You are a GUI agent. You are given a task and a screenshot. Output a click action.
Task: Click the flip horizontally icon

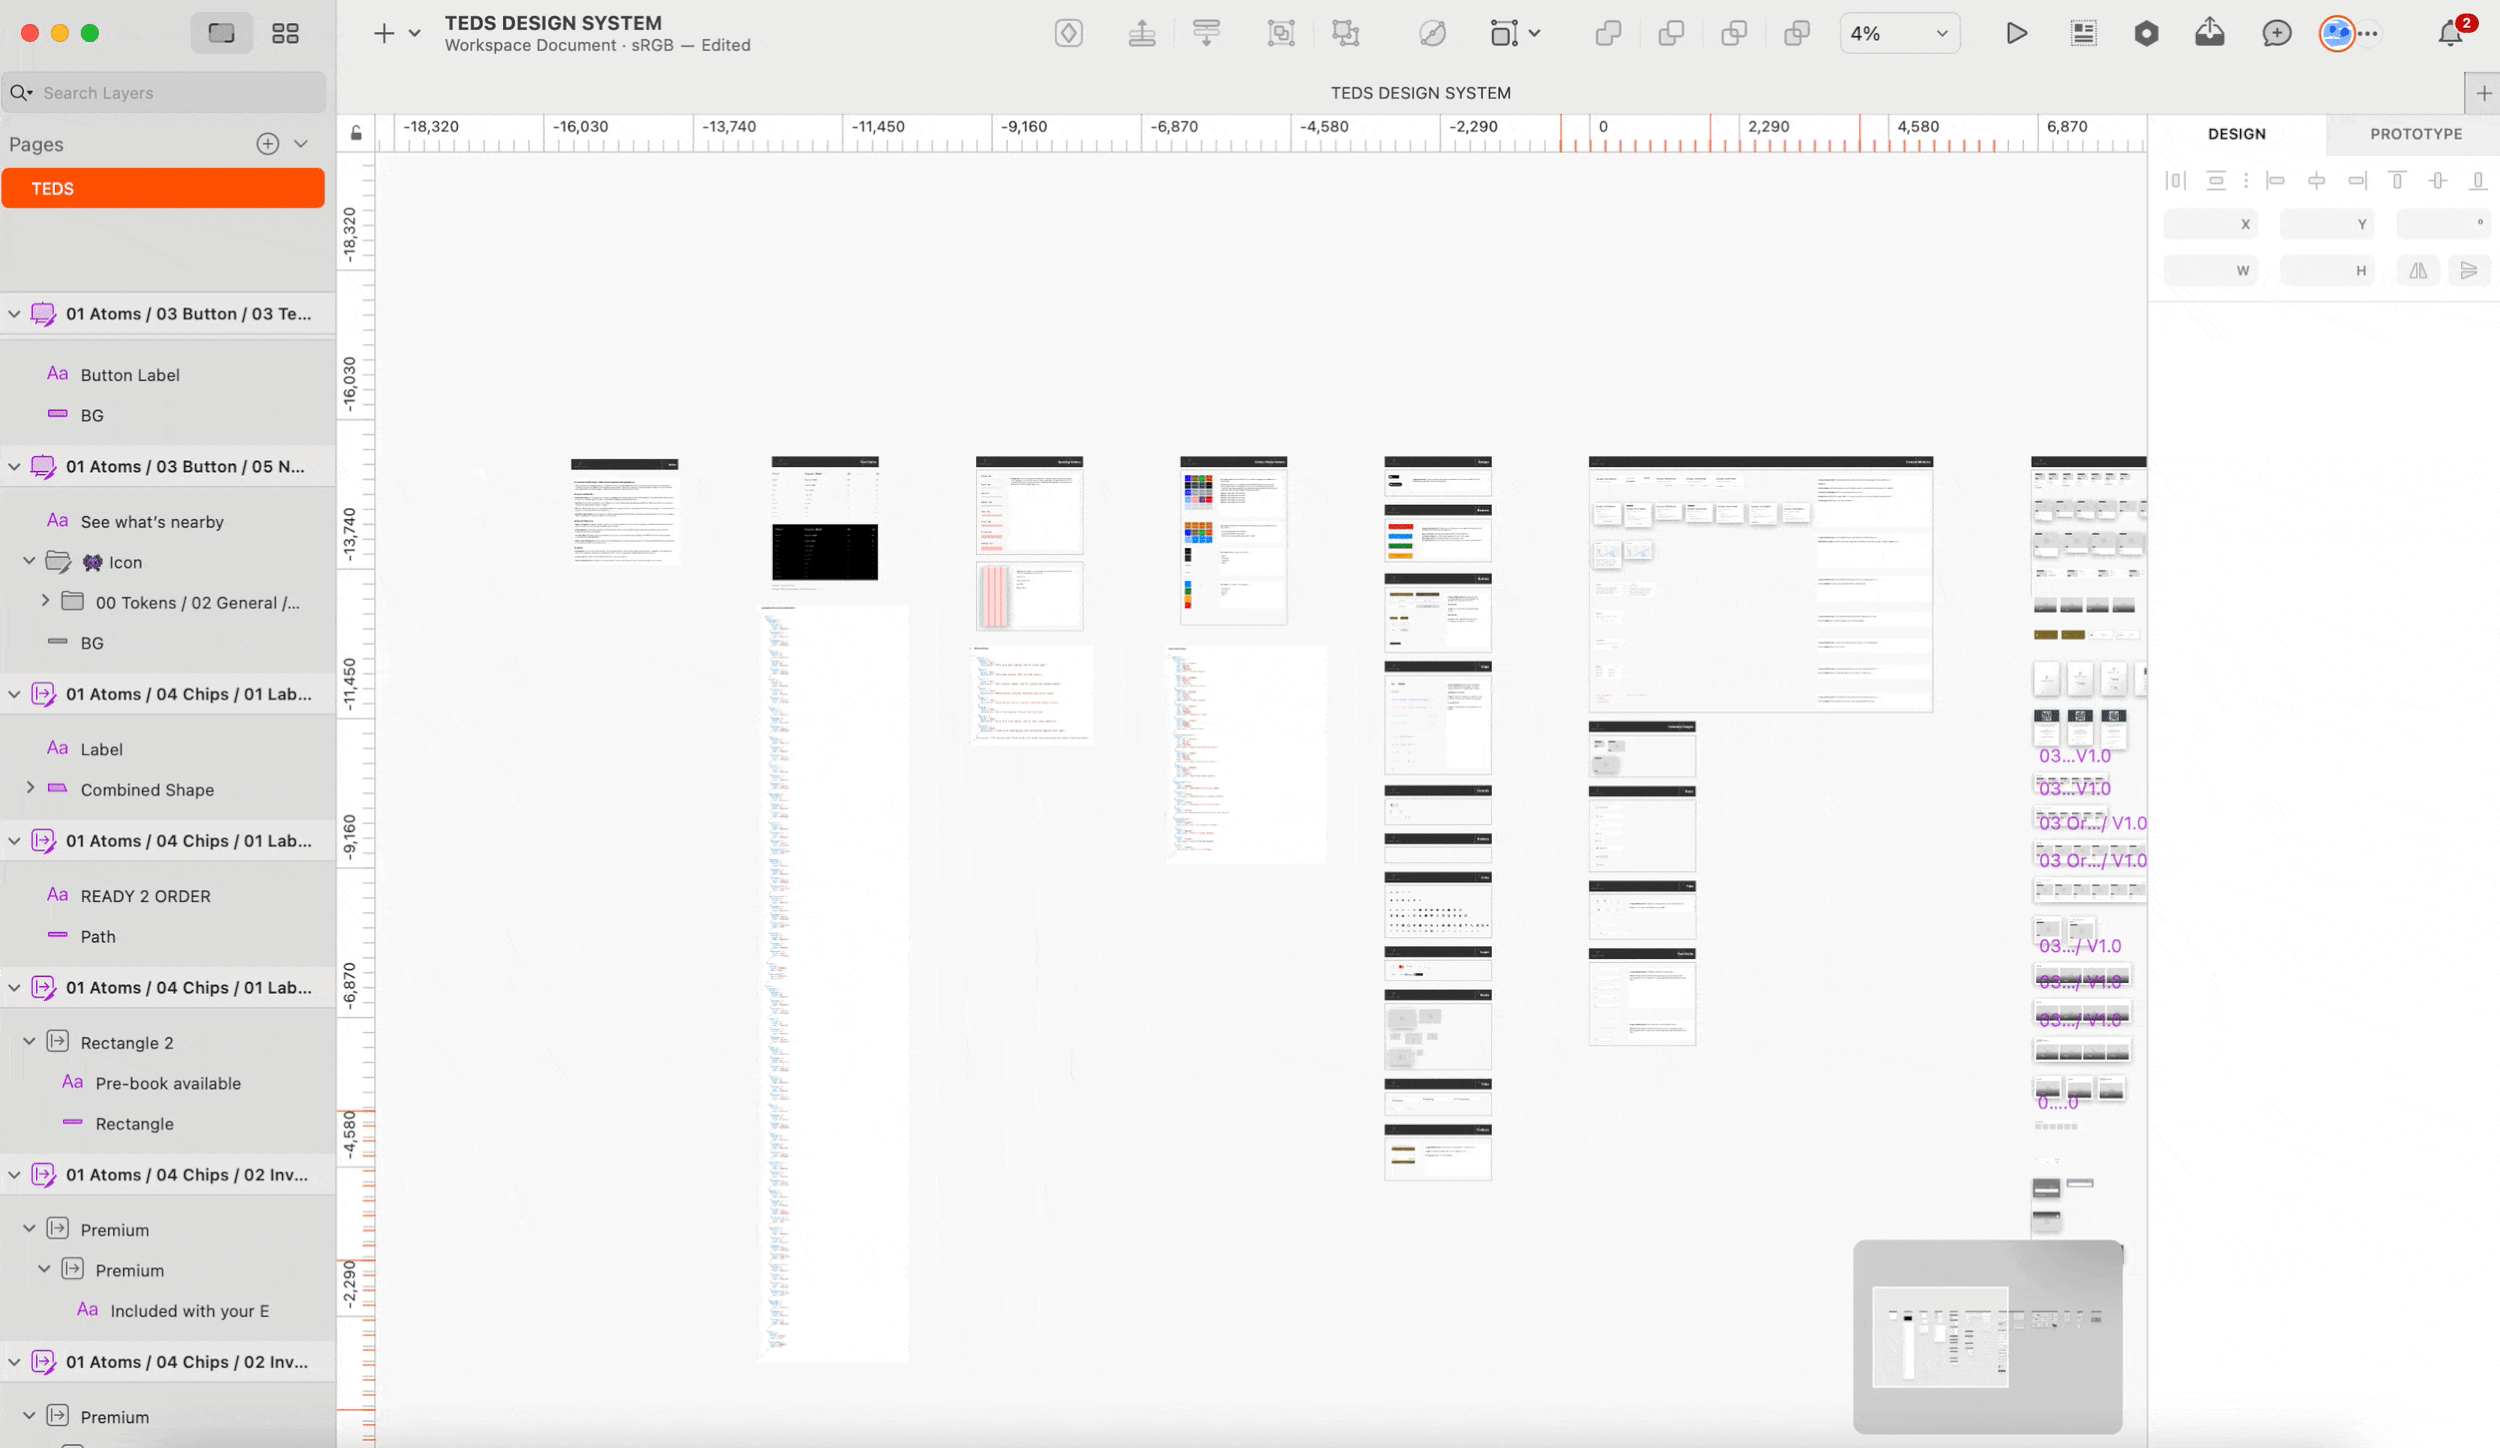click(x=2418, y=270)
